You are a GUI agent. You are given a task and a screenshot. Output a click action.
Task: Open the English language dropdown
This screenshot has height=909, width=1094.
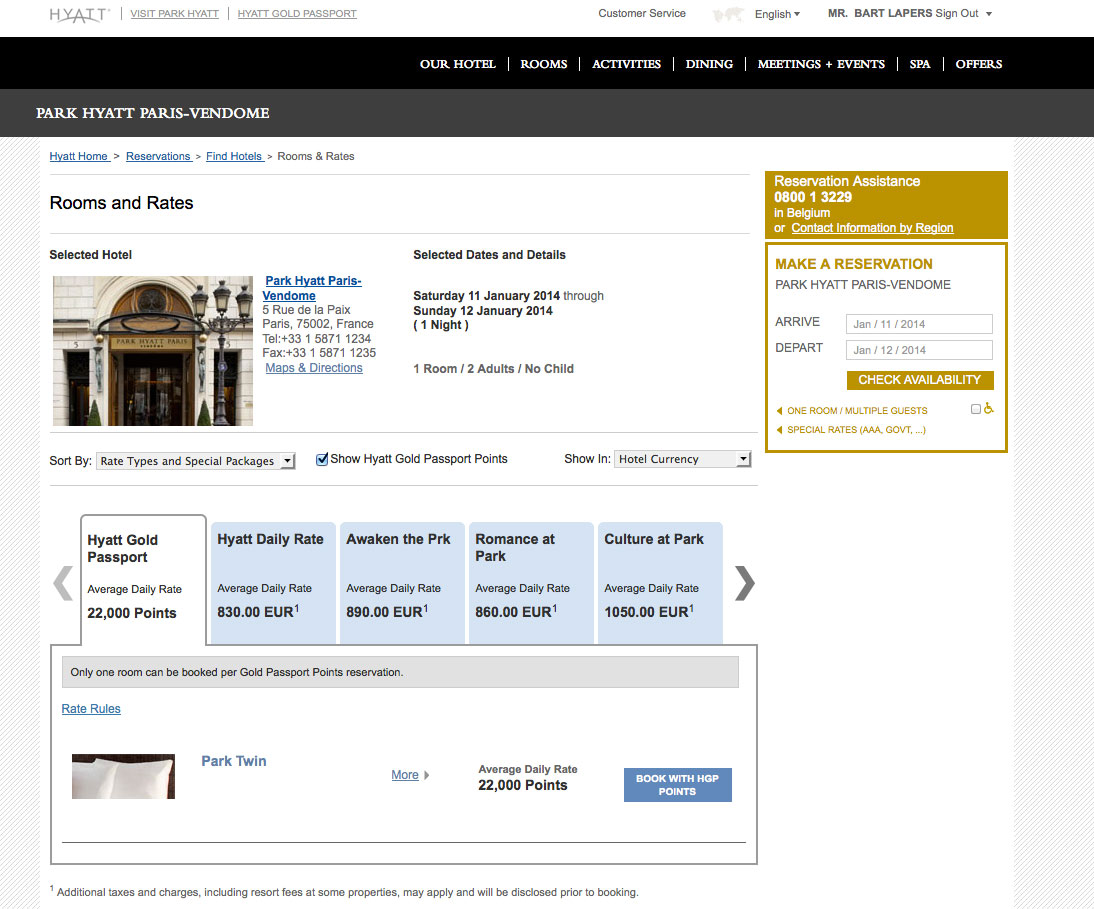[778, 14]
